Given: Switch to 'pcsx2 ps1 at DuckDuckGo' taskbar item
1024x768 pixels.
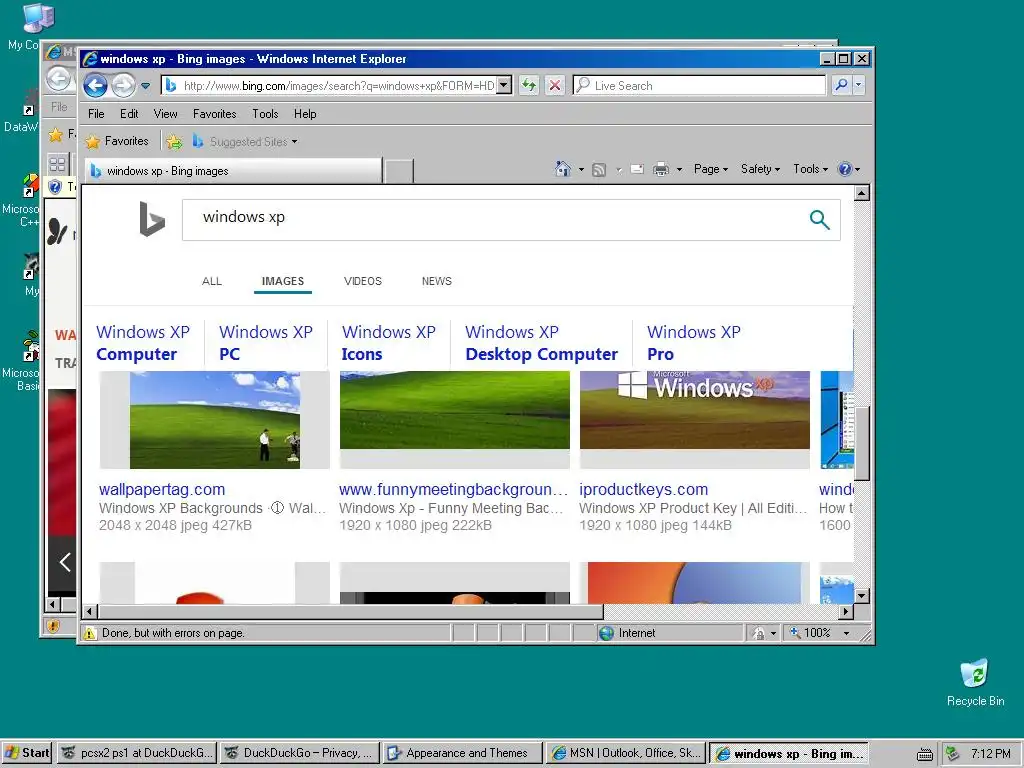Looking at the screenshot, I should (x=137, y=753).
